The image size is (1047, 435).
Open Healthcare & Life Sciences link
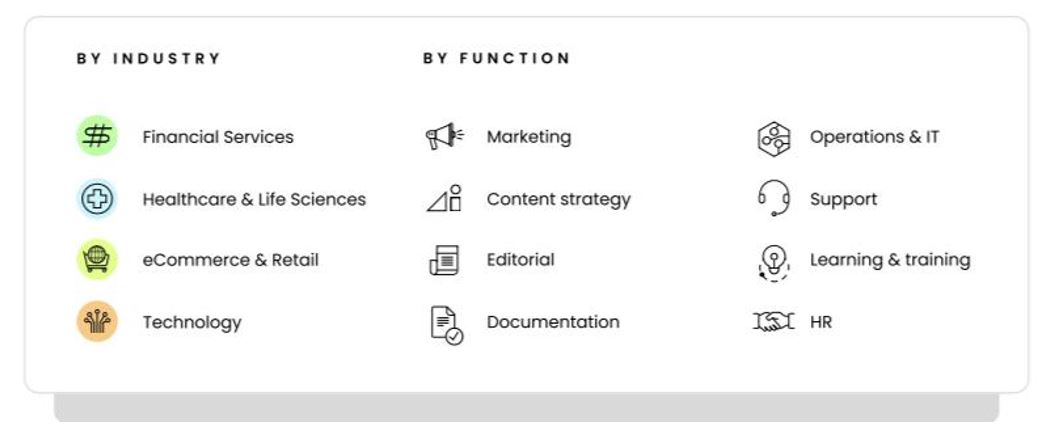tap(254, 199)
